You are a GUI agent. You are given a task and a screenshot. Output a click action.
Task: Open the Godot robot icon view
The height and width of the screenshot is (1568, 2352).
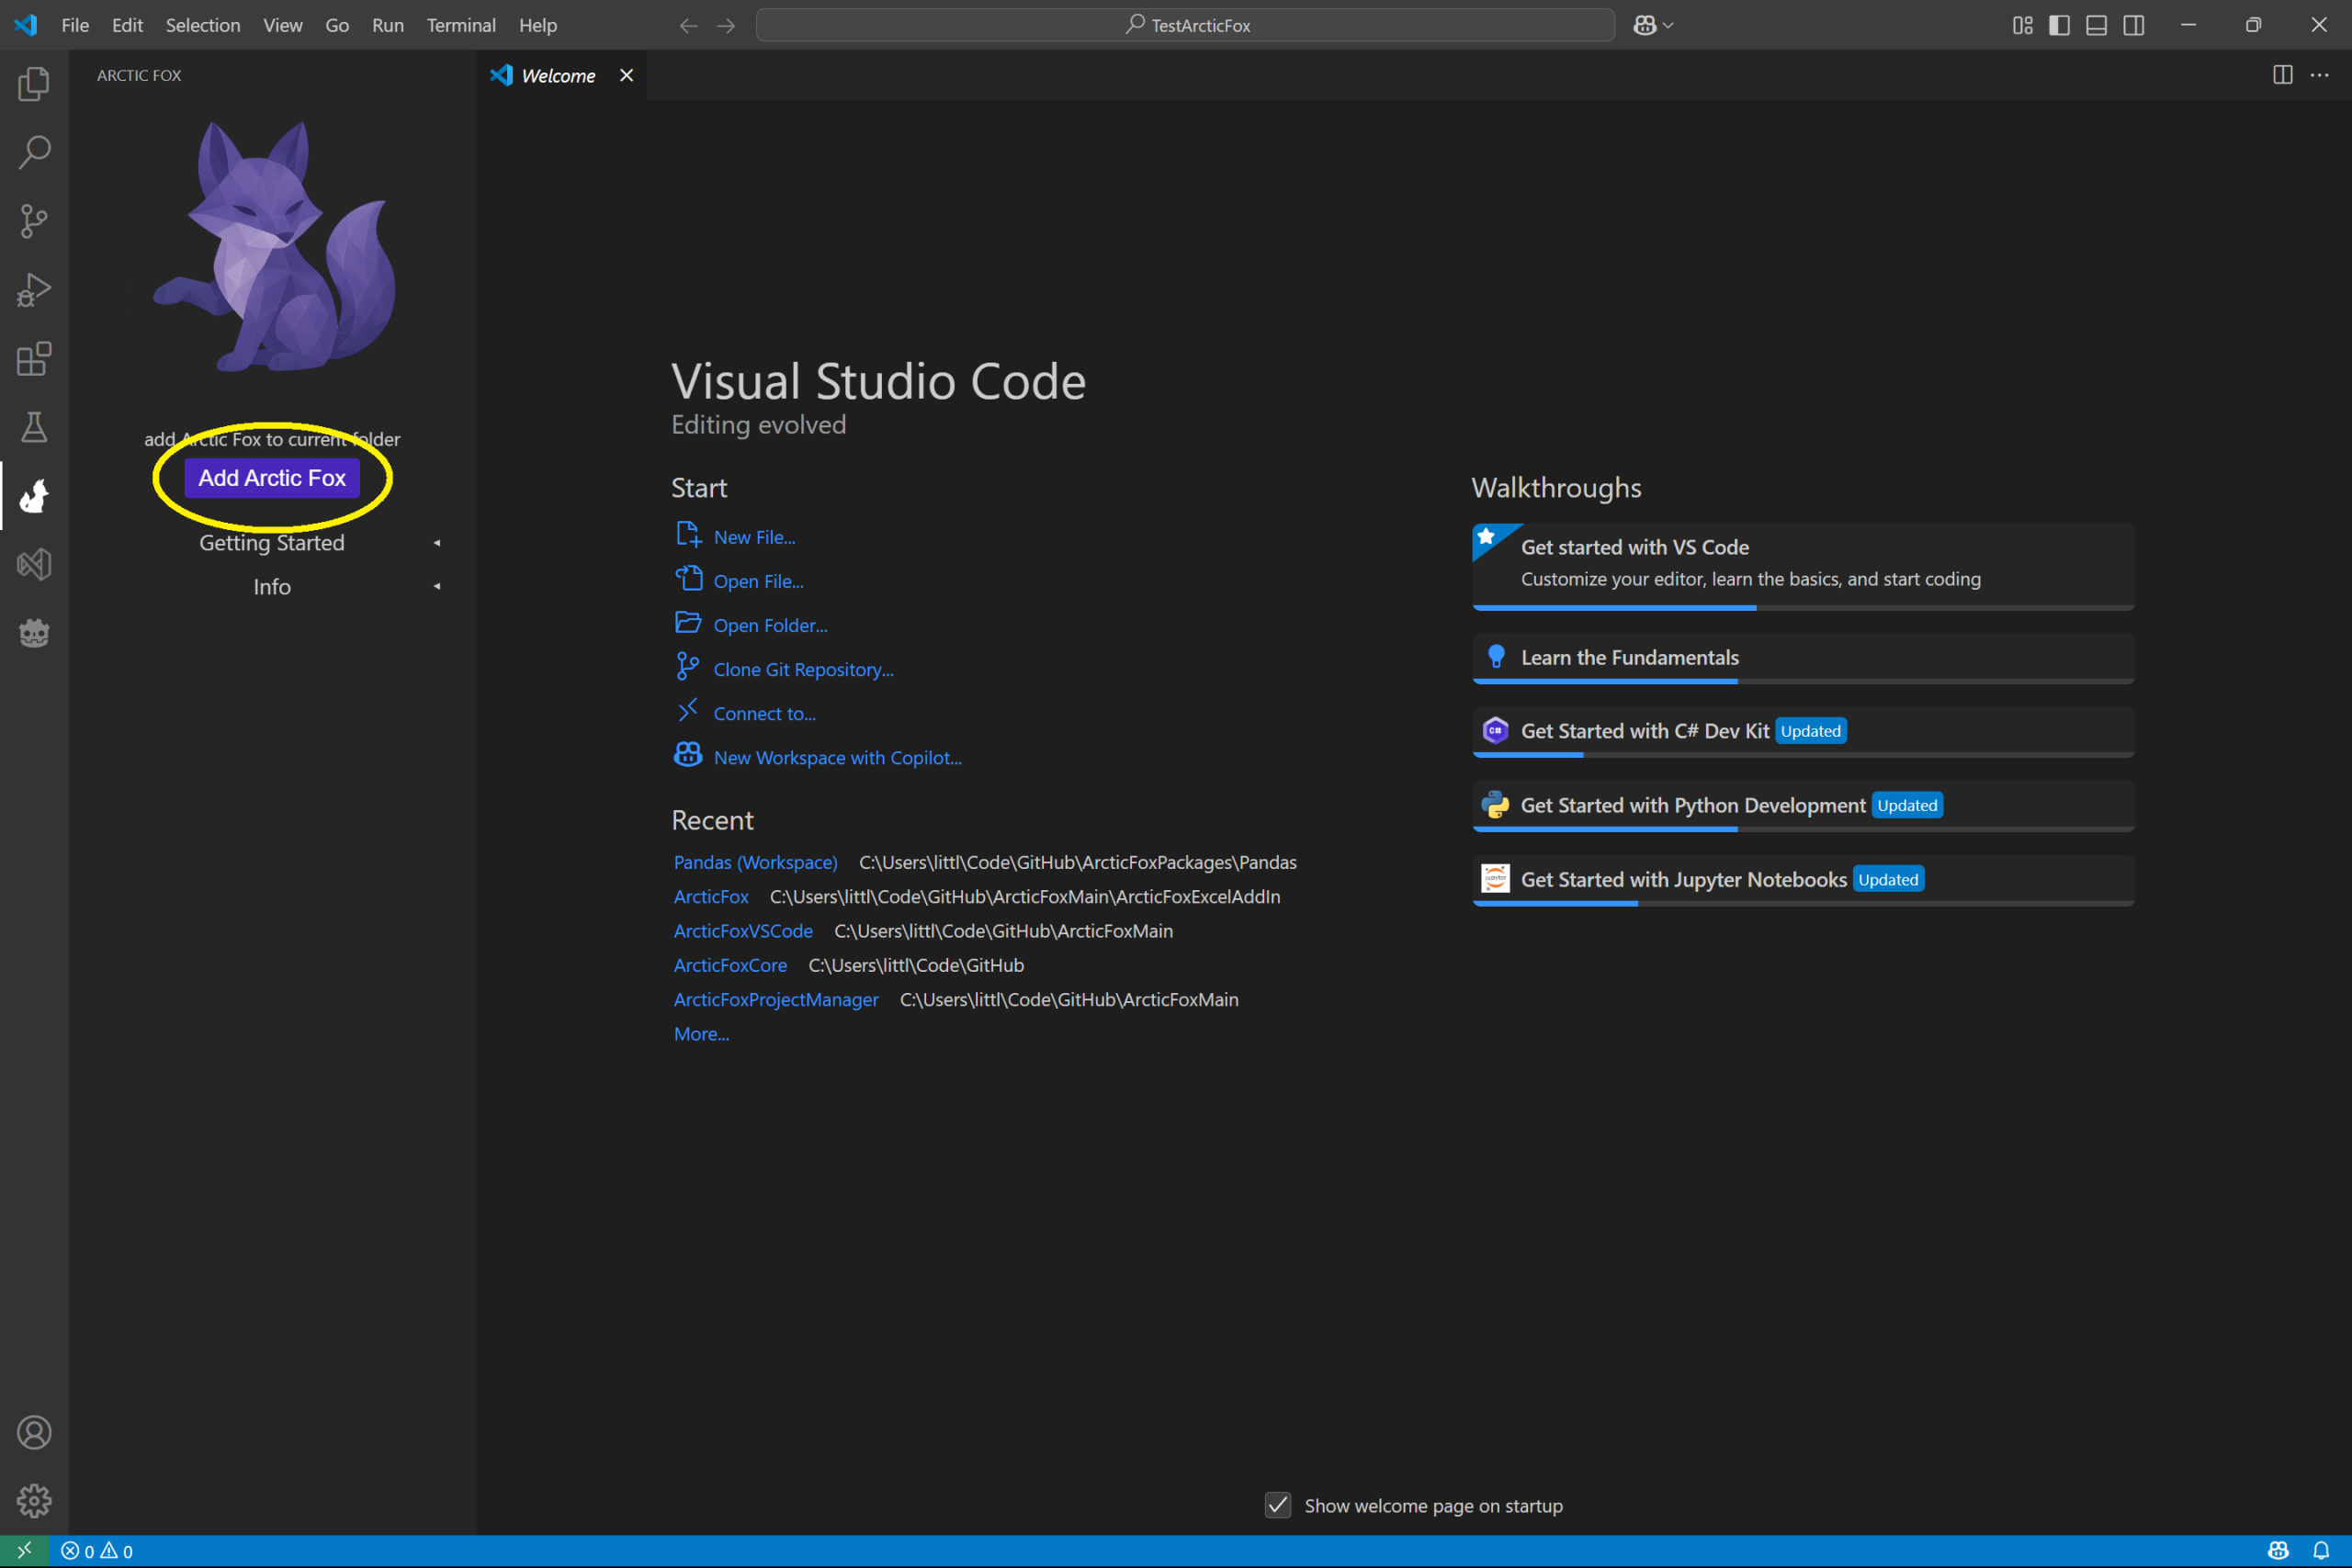(34, 633)
